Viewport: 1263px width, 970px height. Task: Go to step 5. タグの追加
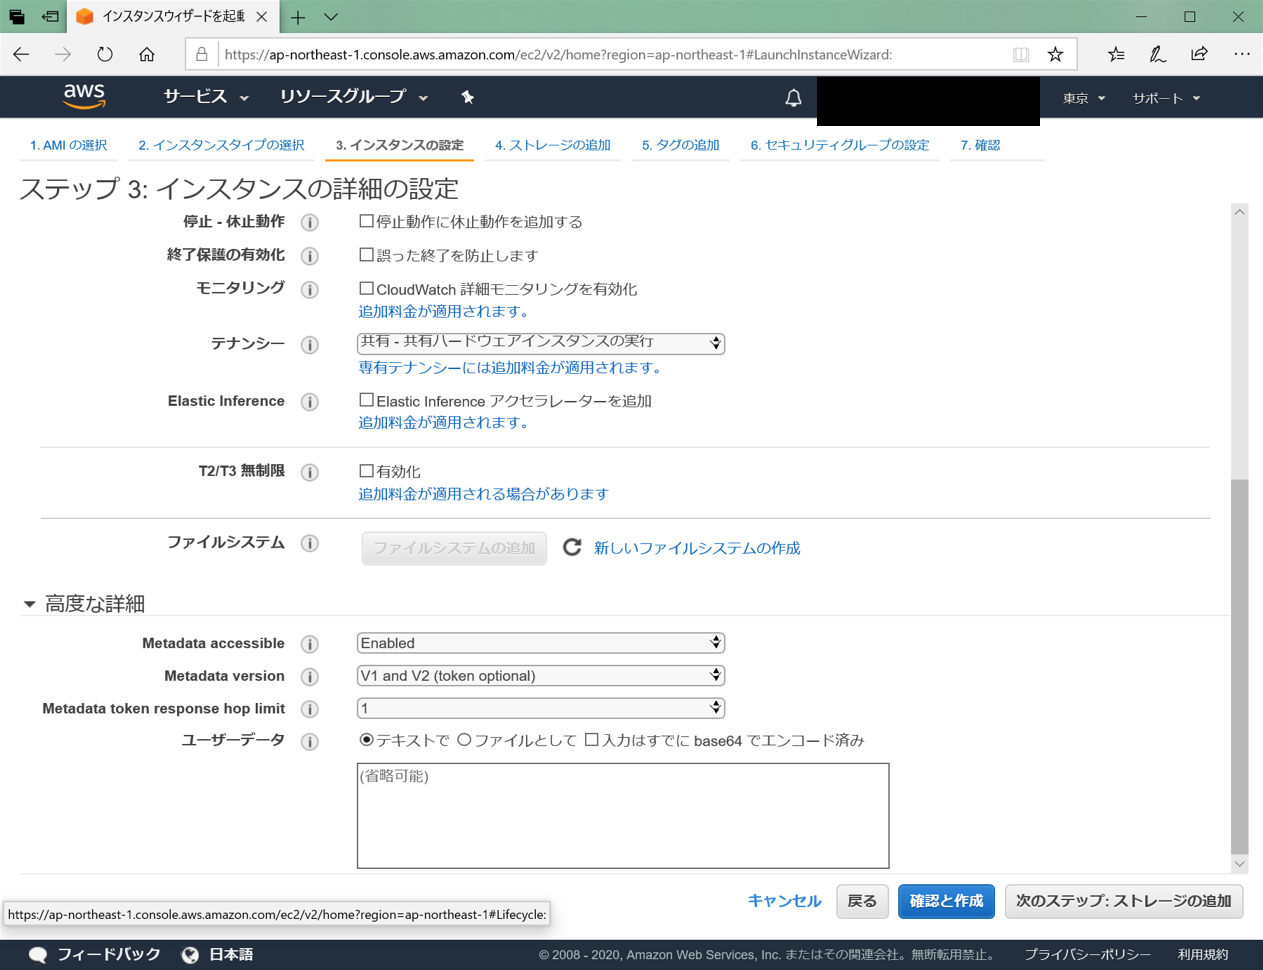680,145
